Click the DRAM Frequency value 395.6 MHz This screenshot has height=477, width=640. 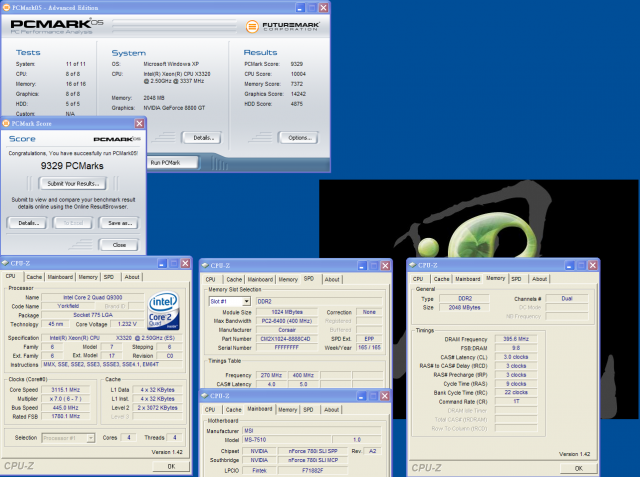516,339
